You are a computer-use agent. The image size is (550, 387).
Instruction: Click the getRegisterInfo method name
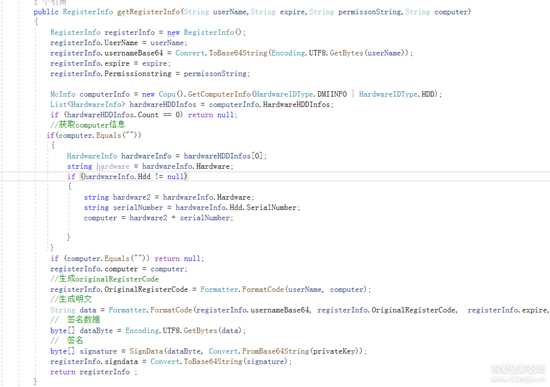(149, 12)
